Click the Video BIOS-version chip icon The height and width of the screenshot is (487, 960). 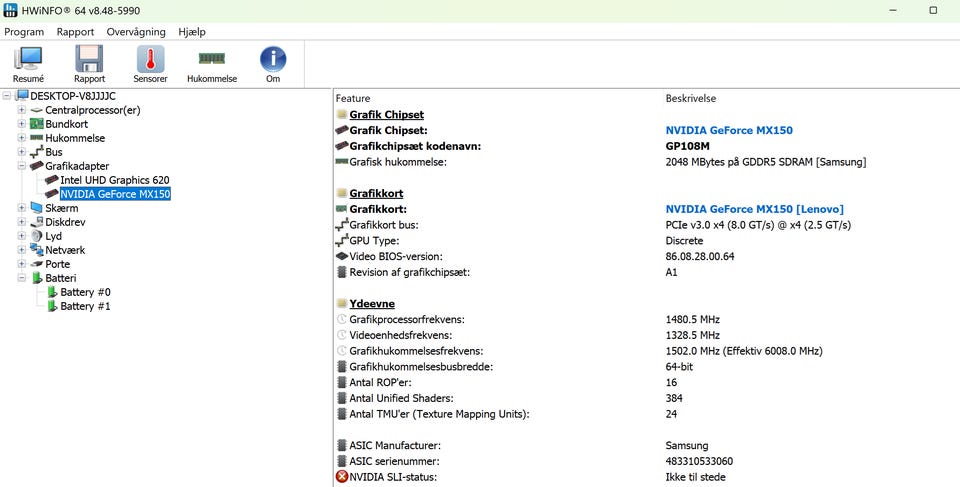pos(342,257)
